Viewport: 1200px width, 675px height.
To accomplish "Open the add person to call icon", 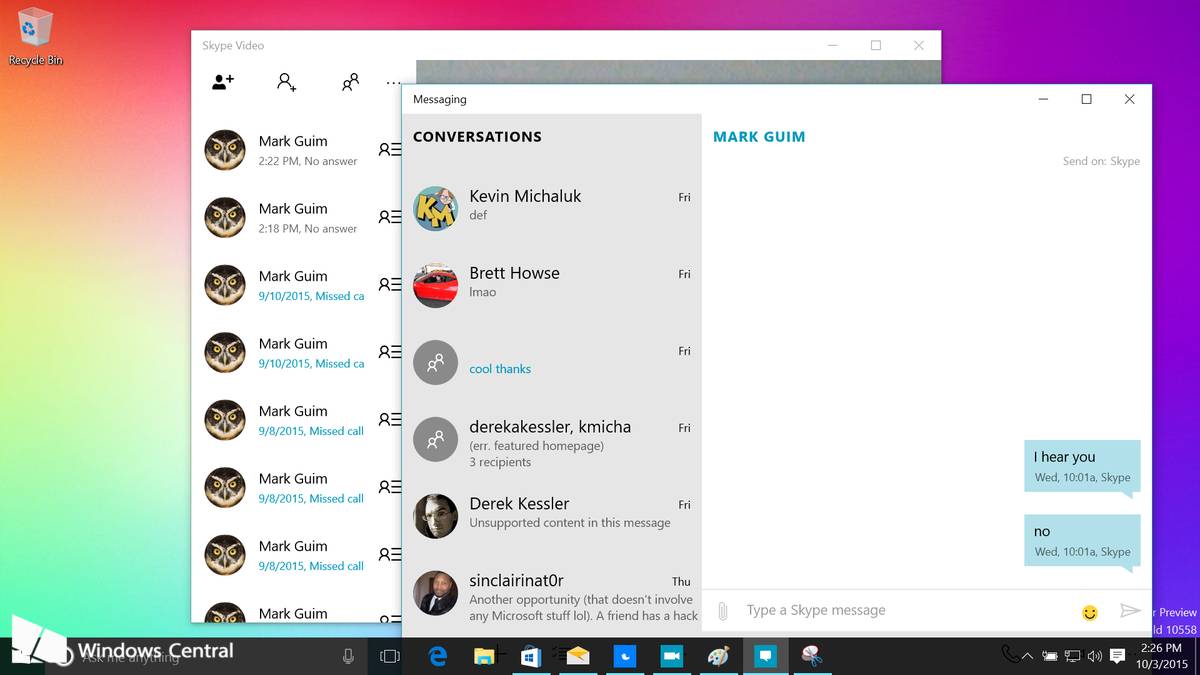I will pos(286,83).
